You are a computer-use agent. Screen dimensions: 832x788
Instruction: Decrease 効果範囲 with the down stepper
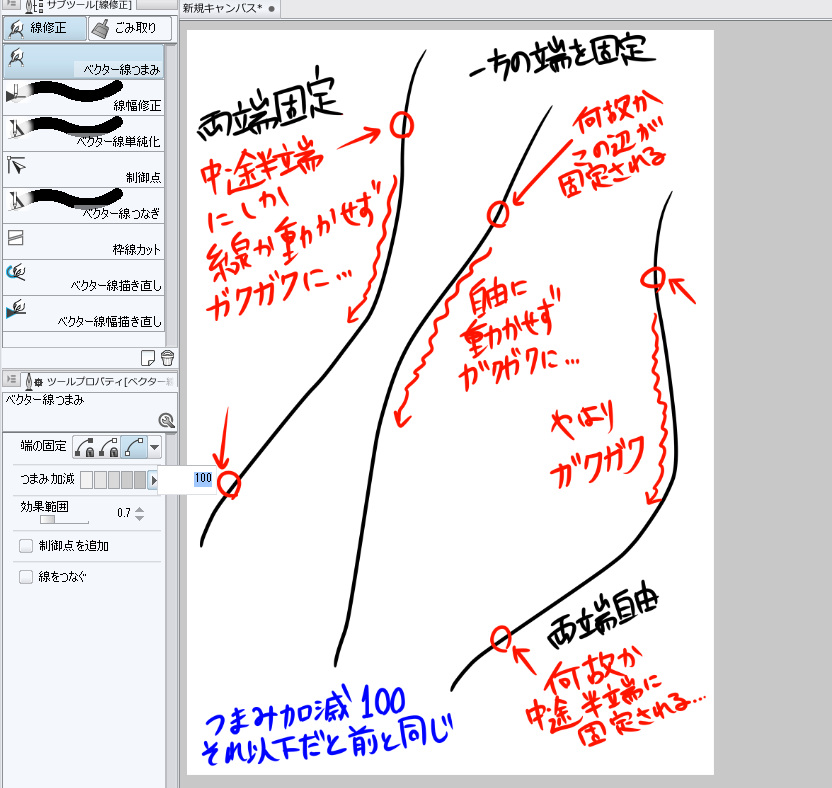tap(140, 518)
